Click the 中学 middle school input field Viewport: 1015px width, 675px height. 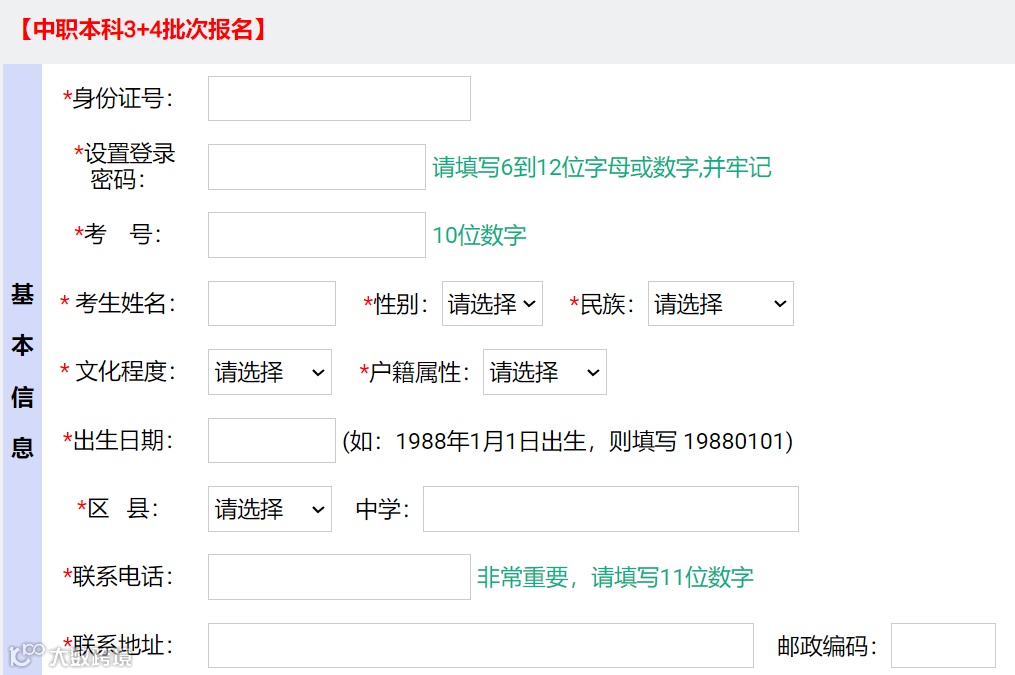coord(610,509)
